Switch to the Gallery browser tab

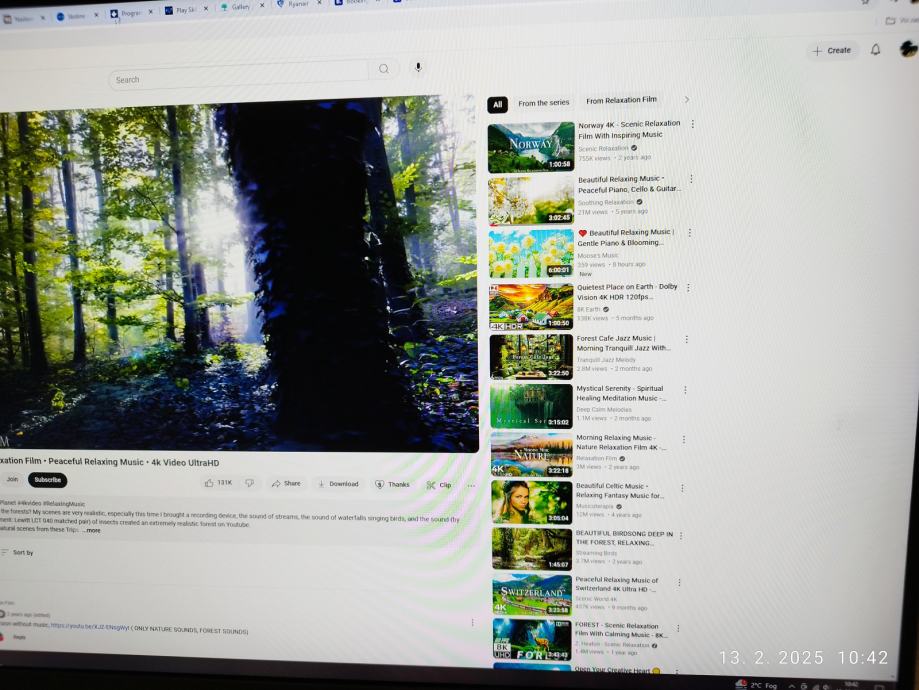(236, 7)
